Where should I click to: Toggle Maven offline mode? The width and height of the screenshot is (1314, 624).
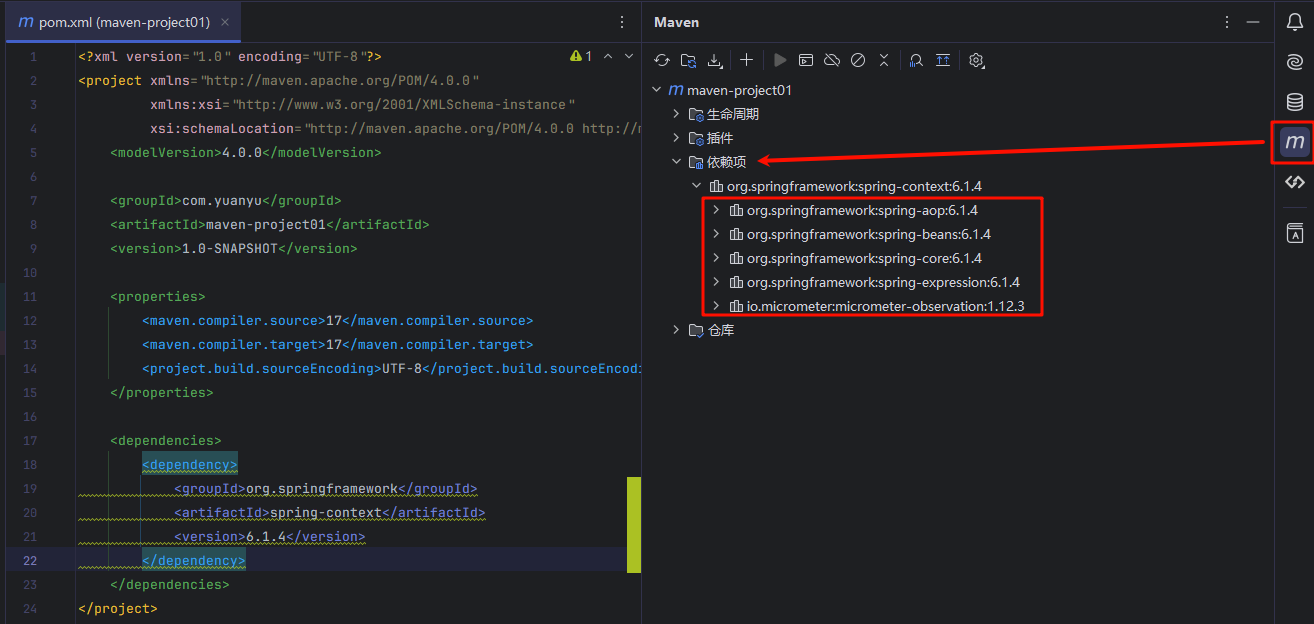point(831,61)
